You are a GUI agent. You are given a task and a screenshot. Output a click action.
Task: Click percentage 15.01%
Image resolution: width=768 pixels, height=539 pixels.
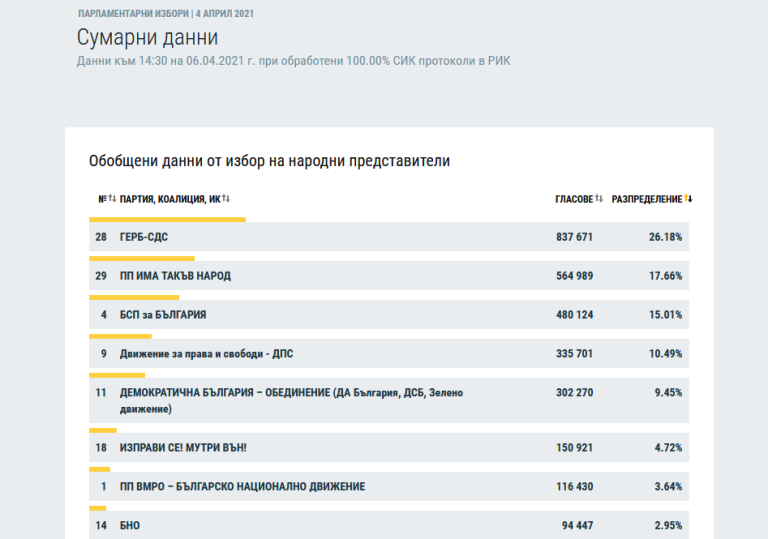[x=665, y=315]
